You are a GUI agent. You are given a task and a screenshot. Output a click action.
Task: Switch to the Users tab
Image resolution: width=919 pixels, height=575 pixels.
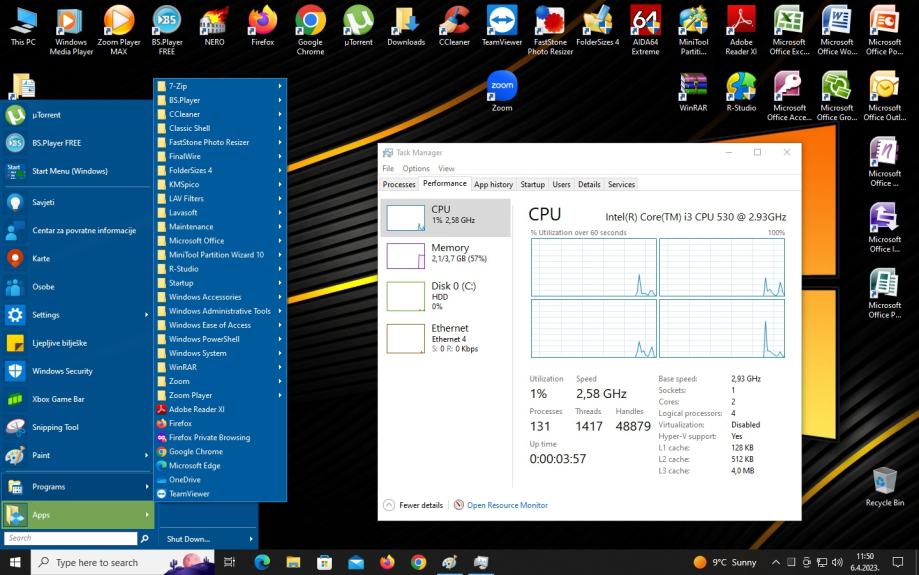561,184
